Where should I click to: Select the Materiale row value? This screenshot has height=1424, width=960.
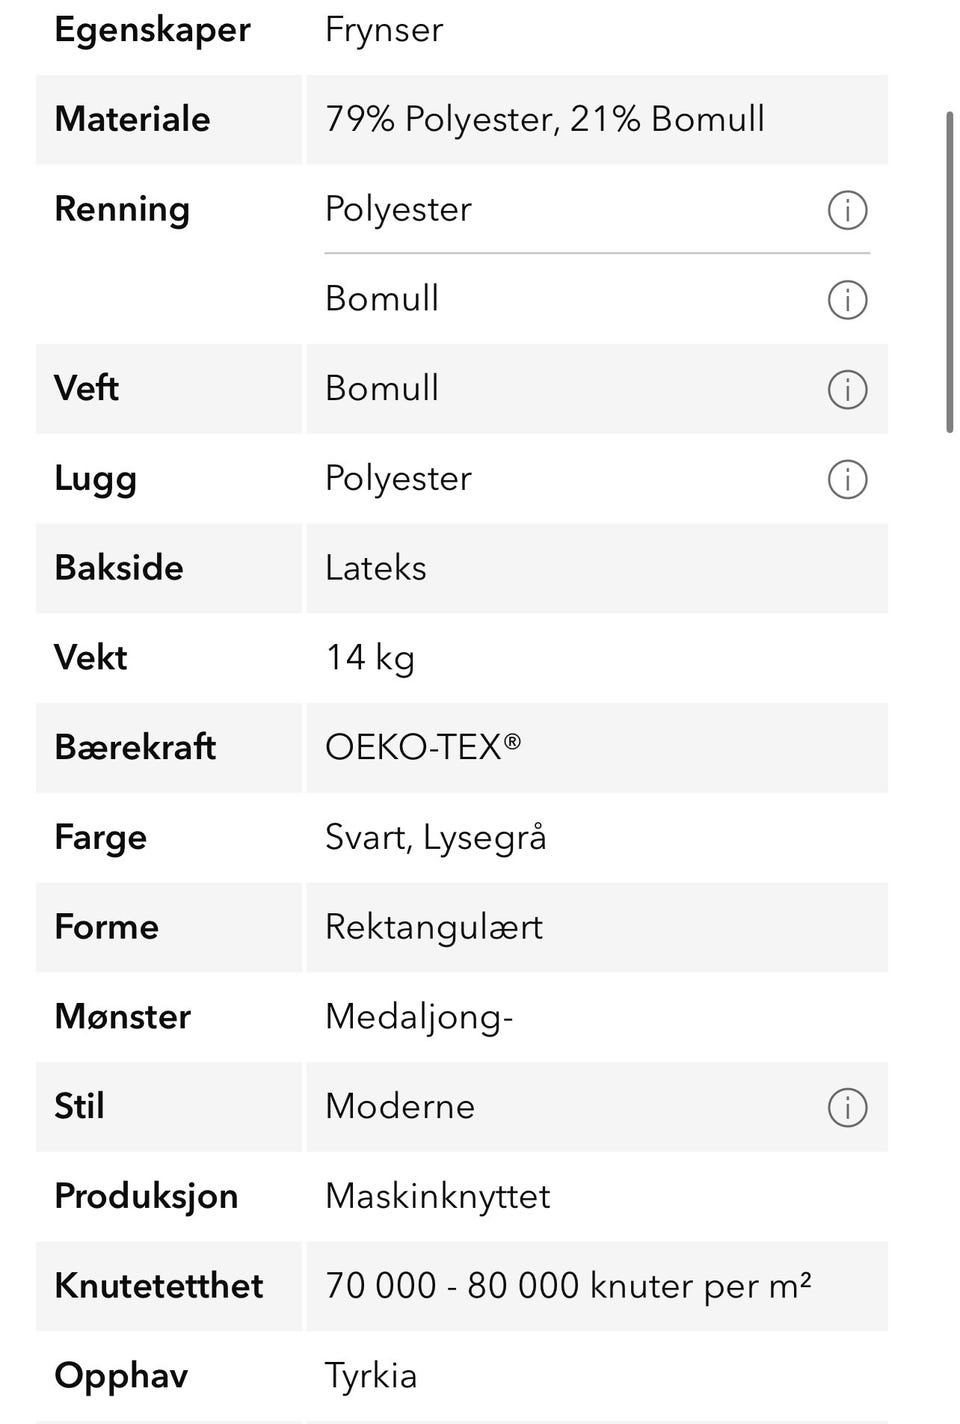[x=544, y=119]
